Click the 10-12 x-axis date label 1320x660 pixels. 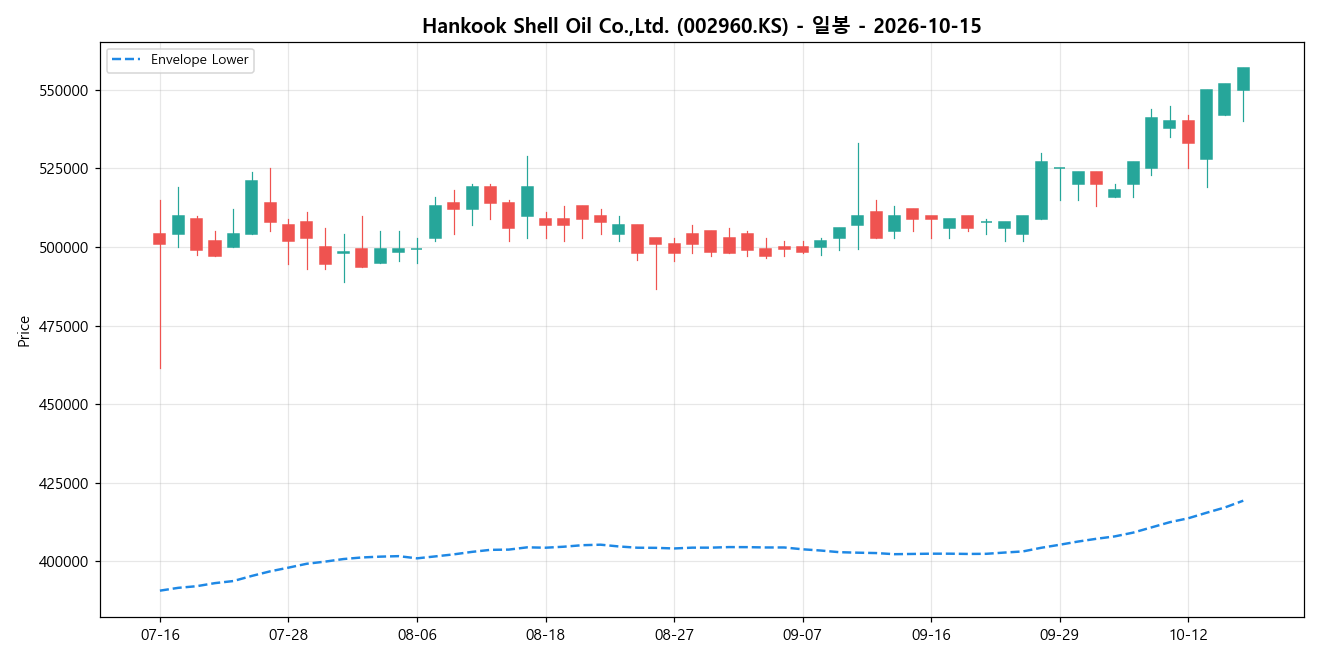point(1188,635)
